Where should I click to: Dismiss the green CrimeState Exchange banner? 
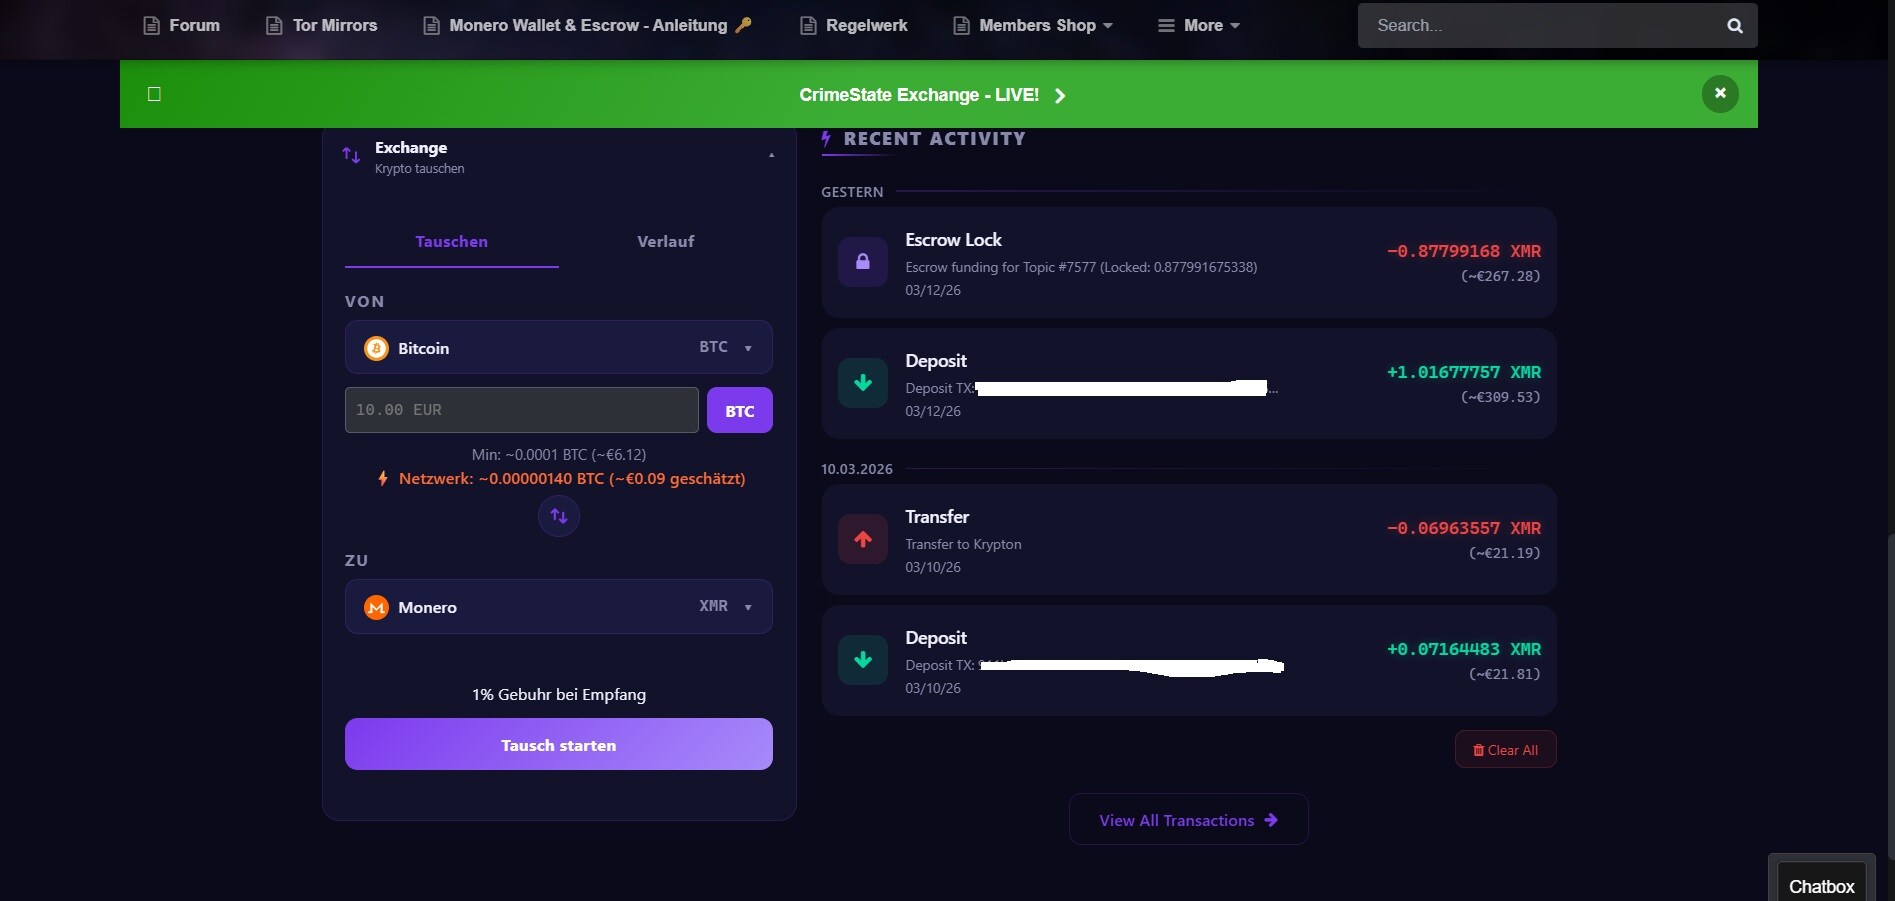tap(1720, 94)
